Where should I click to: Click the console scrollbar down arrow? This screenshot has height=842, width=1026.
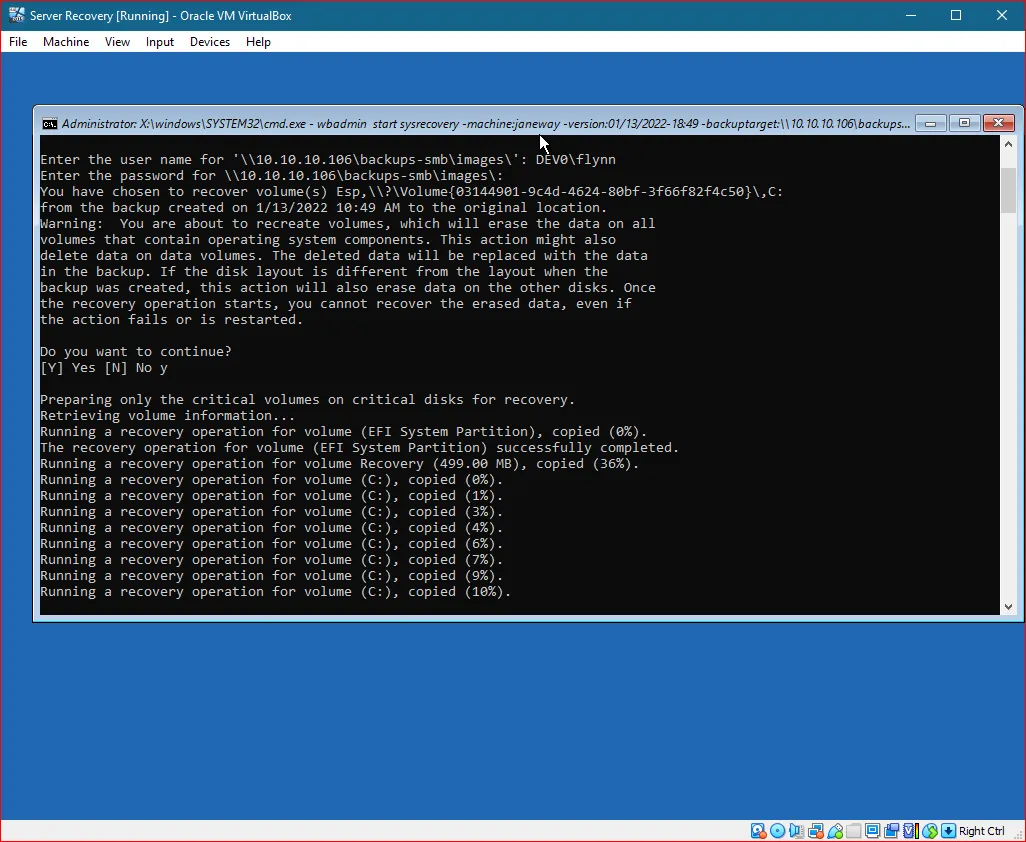(1009, 605)
